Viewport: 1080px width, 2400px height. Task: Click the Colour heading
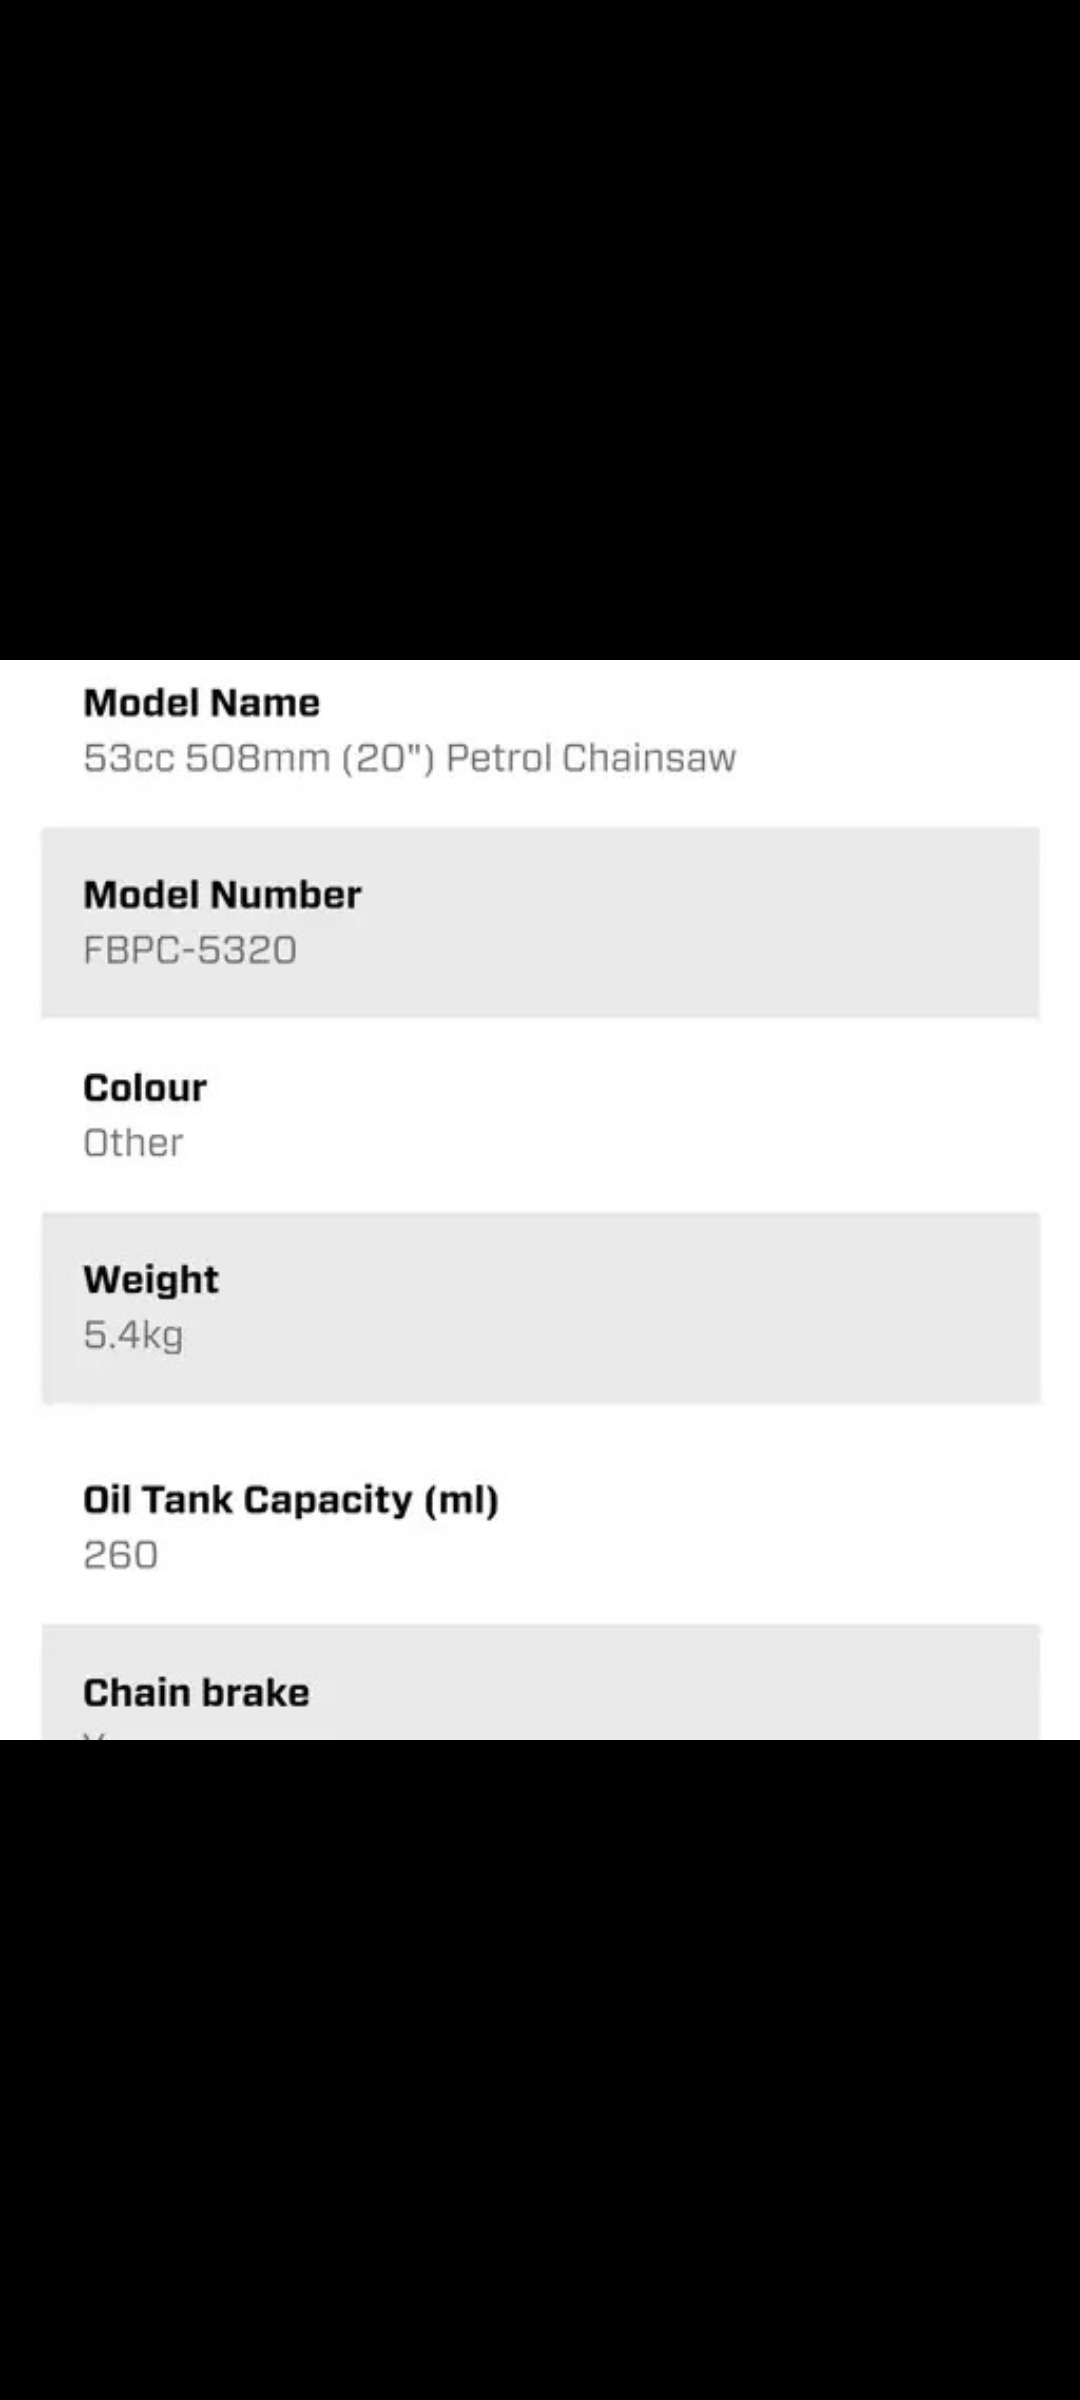(145, 1088)
